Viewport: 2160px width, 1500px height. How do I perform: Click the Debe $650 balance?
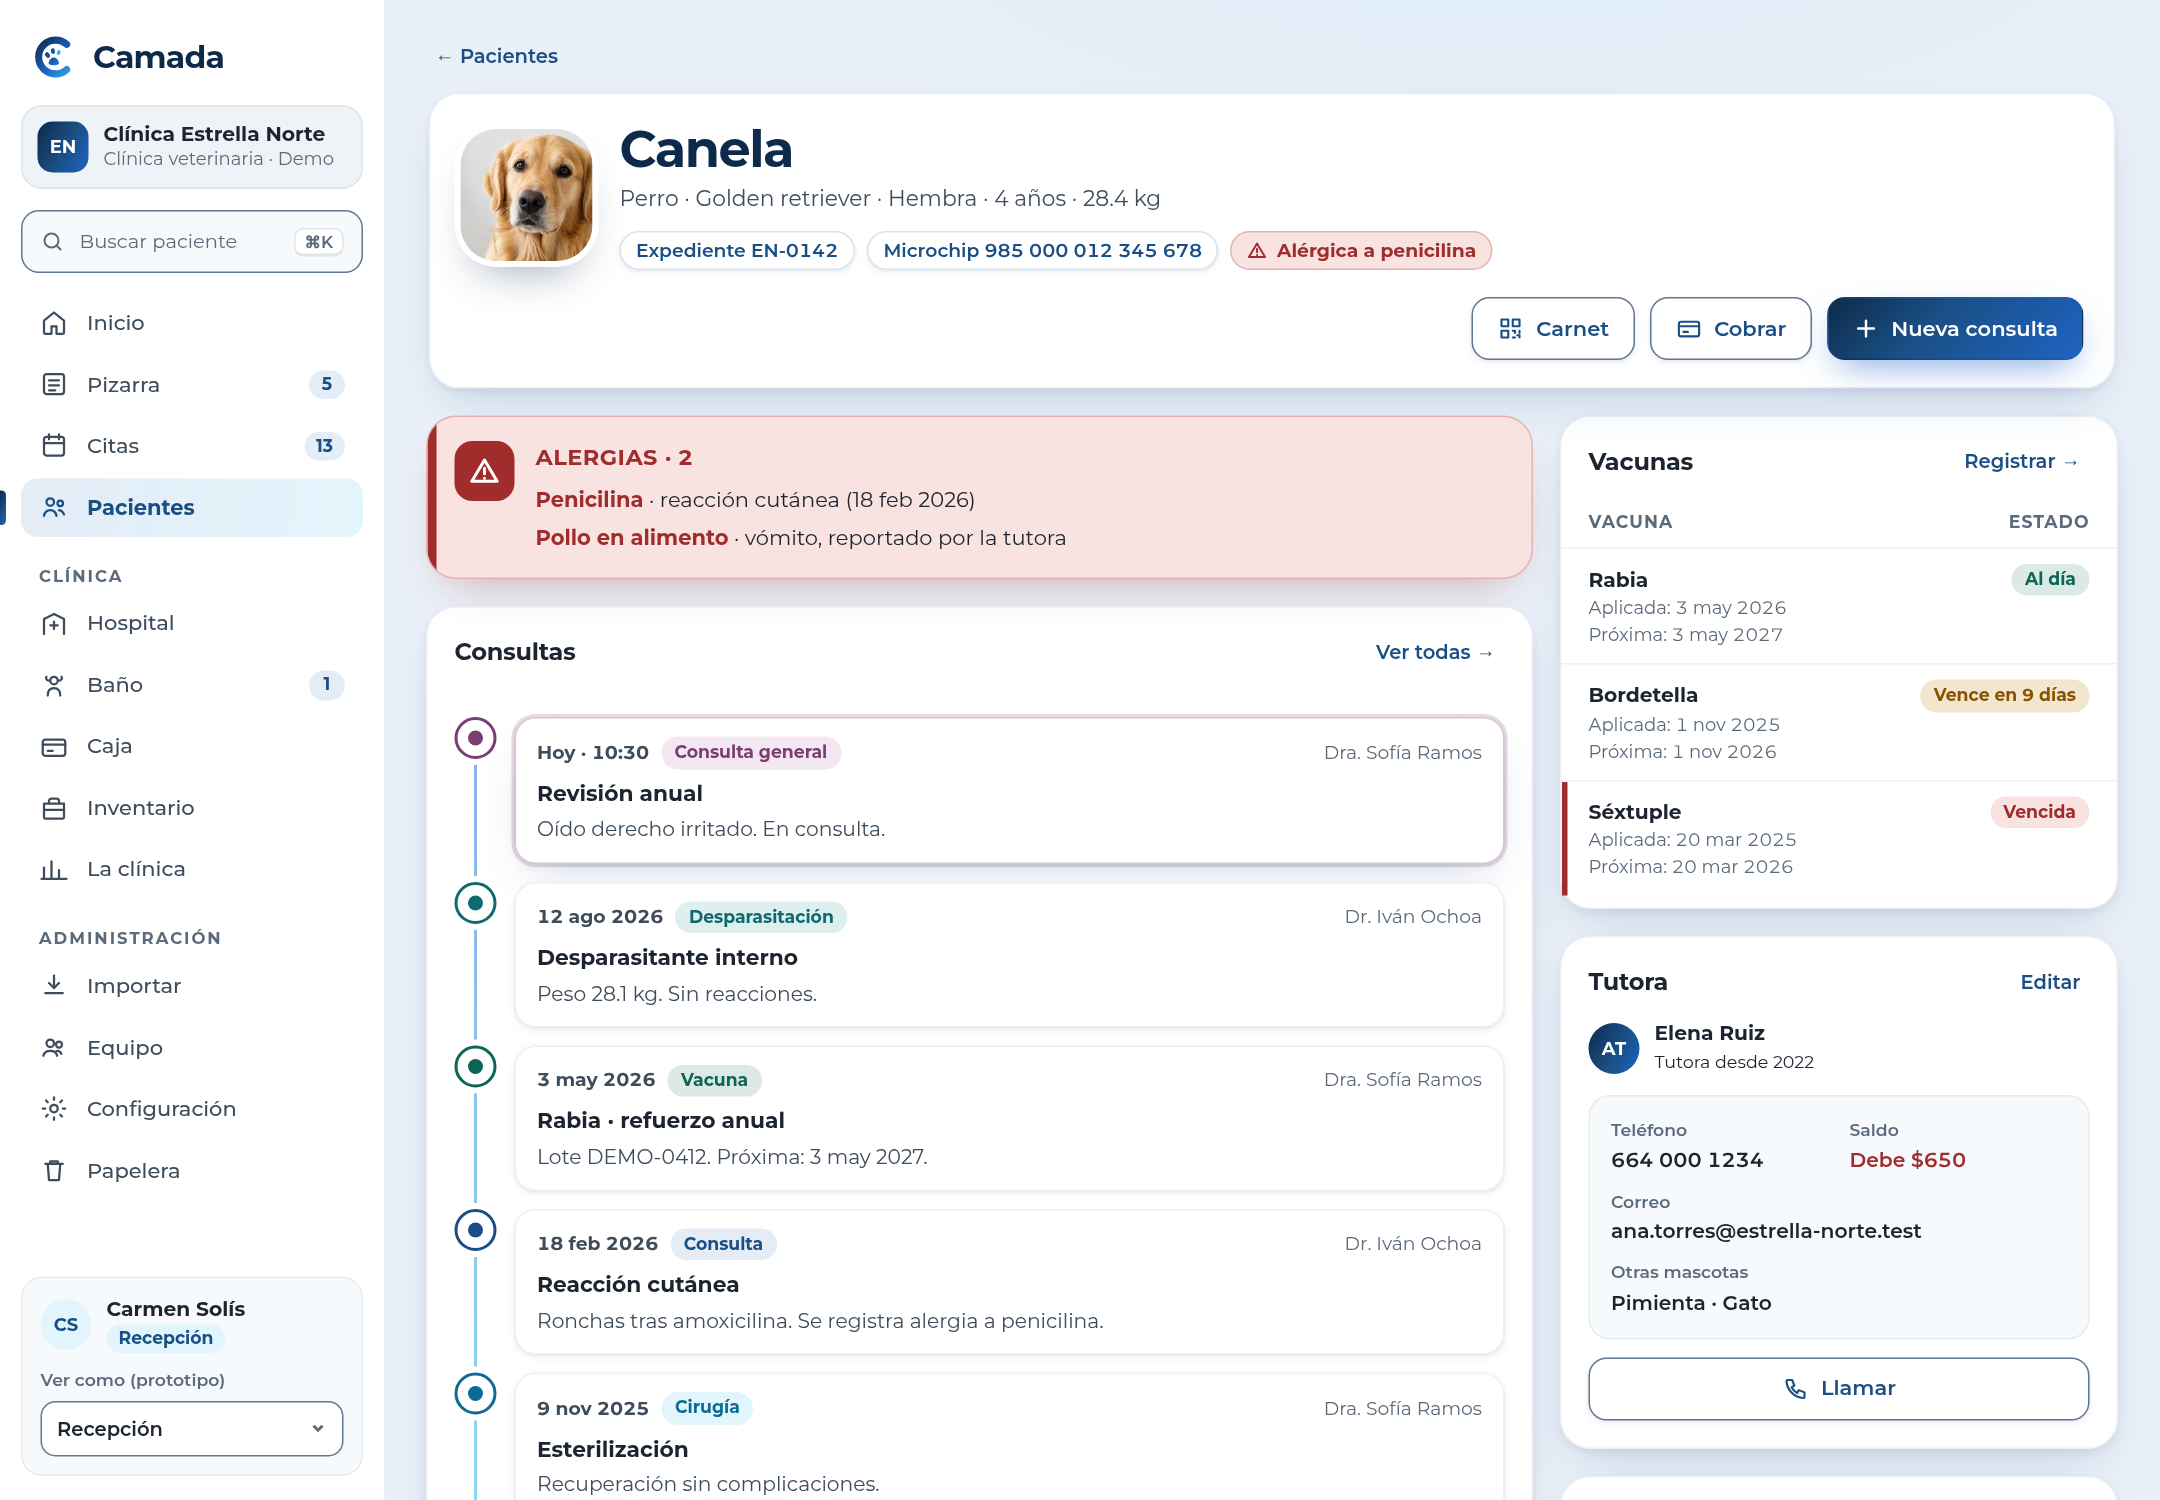1907,1160
